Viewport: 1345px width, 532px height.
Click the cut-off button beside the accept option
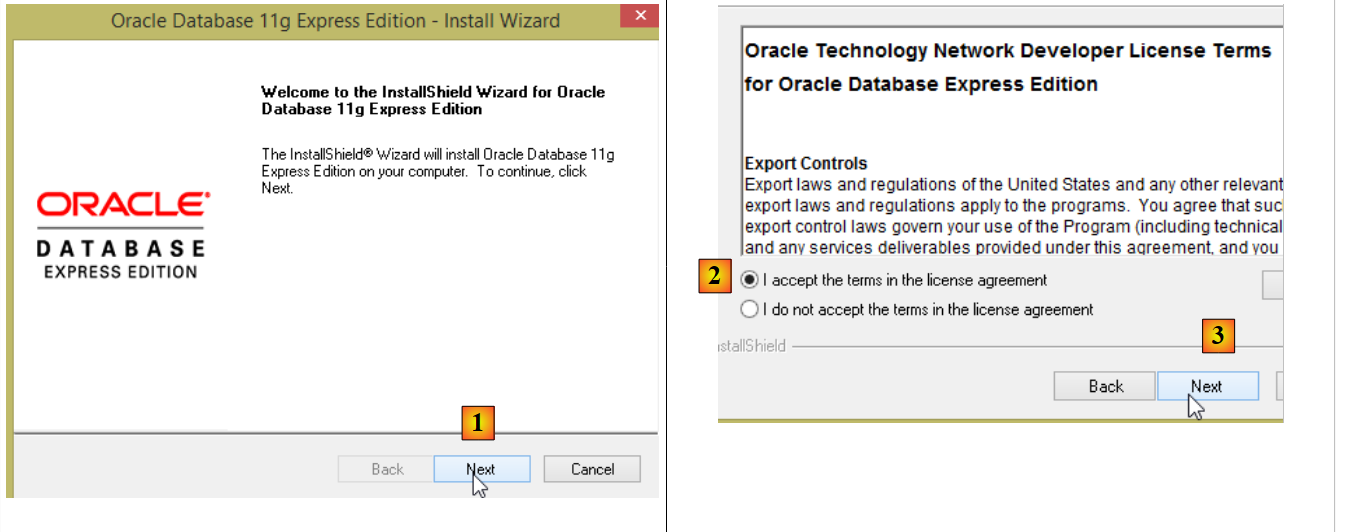click(x=1272, y=284)
